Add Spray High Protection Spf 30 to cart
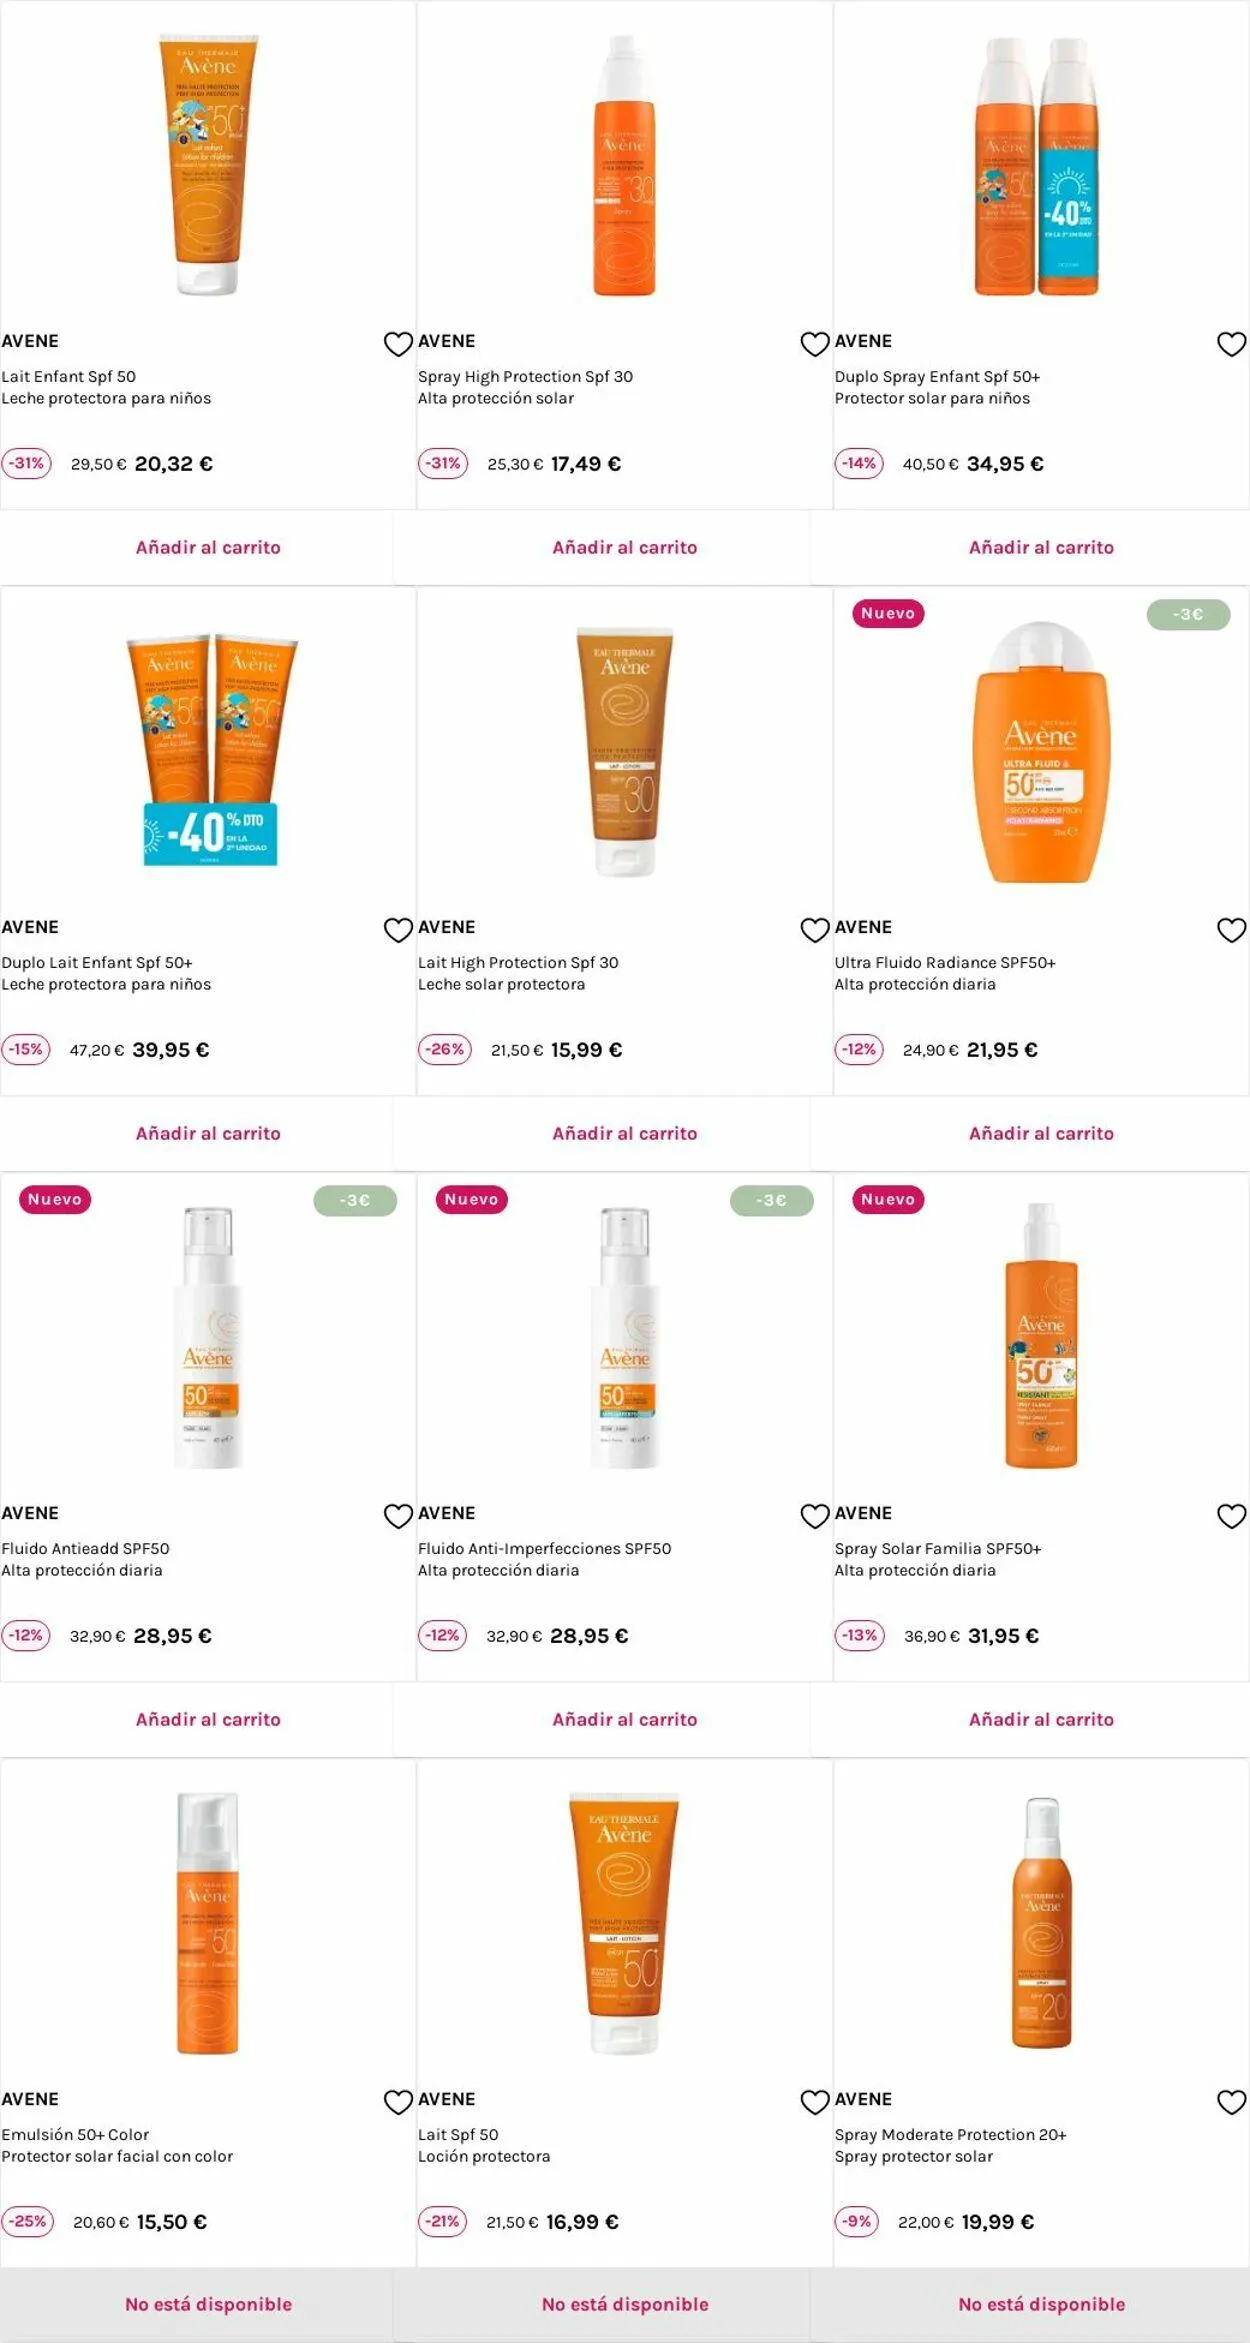 625,547
